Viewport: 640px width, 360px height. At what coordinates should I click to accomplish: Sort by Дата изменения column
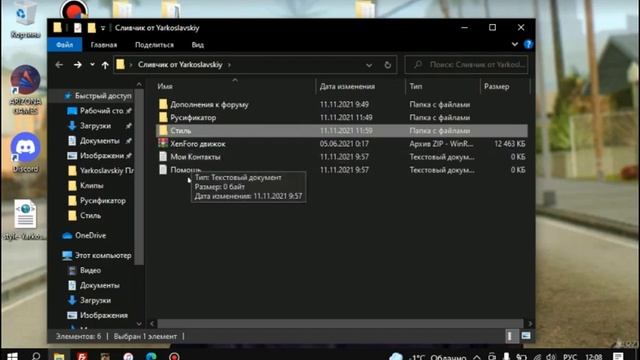pos(347,87)
